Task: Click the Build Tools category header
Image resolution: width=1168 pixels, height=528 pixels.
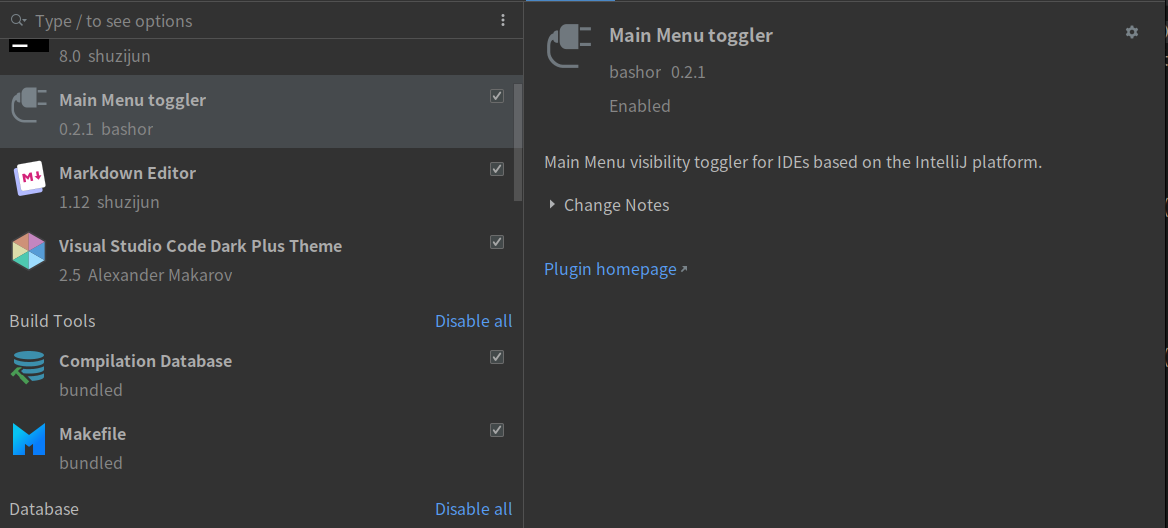Action: pos(52,321)
